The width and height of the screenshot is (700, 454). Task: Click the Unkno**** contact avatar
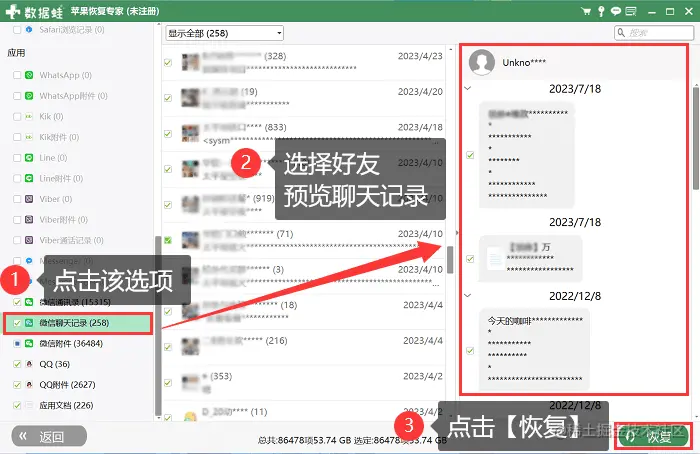tap(482, 62)
